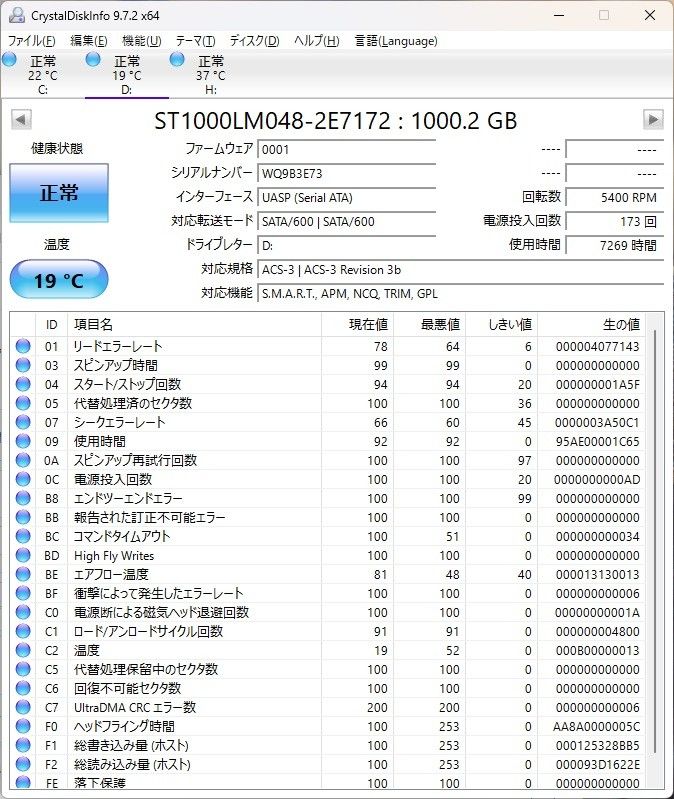The image size is (674, 799).
Task: Click the 最悪値 column header
Action: (429, 325)
